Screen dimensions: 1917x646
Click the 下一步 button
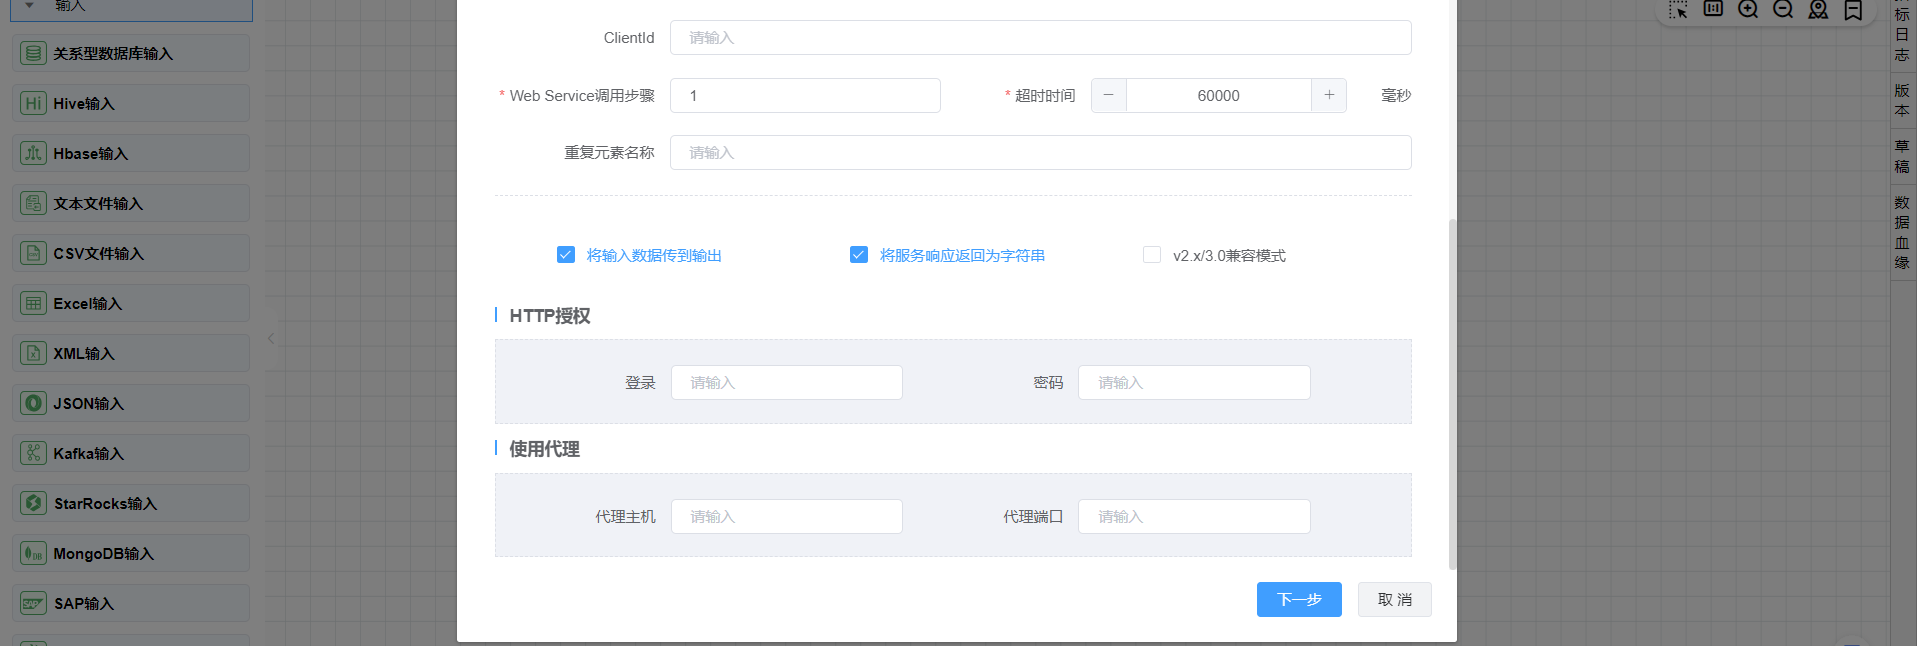(x=1299, y=599)
